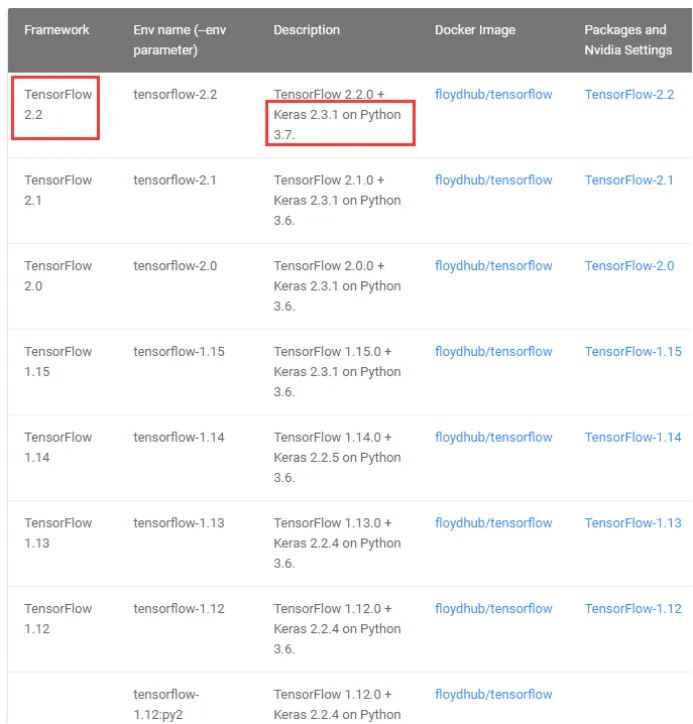The height and width of the screenshot is (724, 693).
Task: Click the tensorflow-2.0 env name
Action: (175, 266)
